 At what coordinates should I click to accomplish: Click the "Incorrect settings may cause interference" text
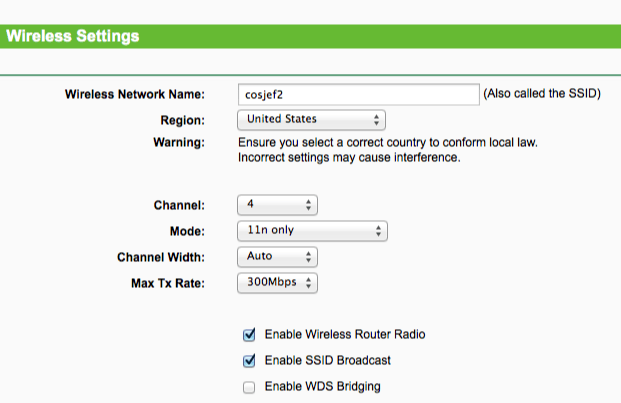349,158
